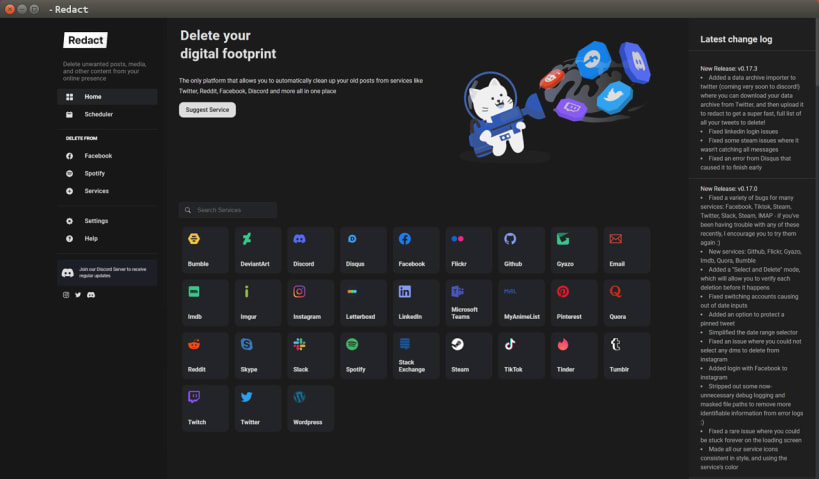819x479 pixels.
Task: Choose the LinkedIn service tile
Action: pyautogui.click(x=416, y=303)
